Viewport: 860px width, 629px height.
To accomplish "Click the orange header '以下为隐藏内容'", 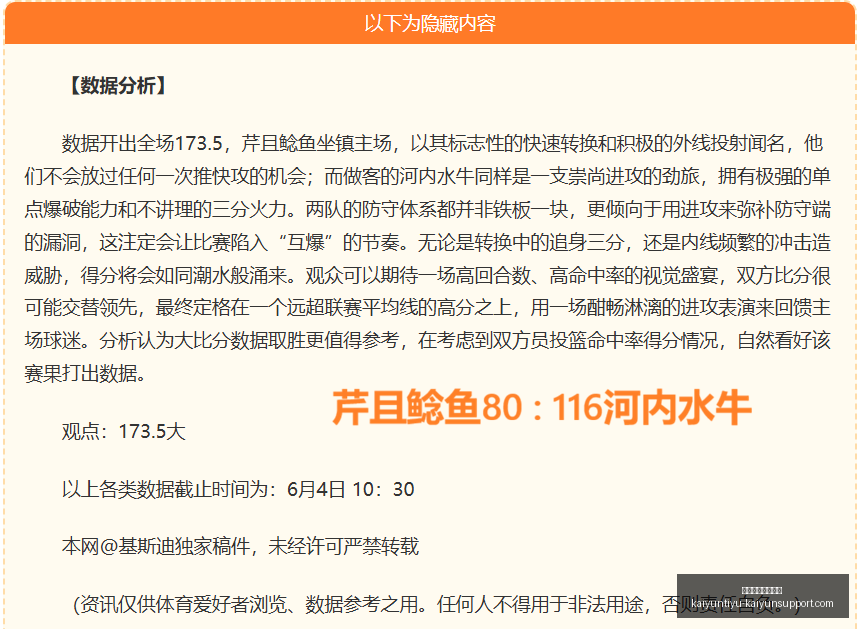I will tap(430, 24).
